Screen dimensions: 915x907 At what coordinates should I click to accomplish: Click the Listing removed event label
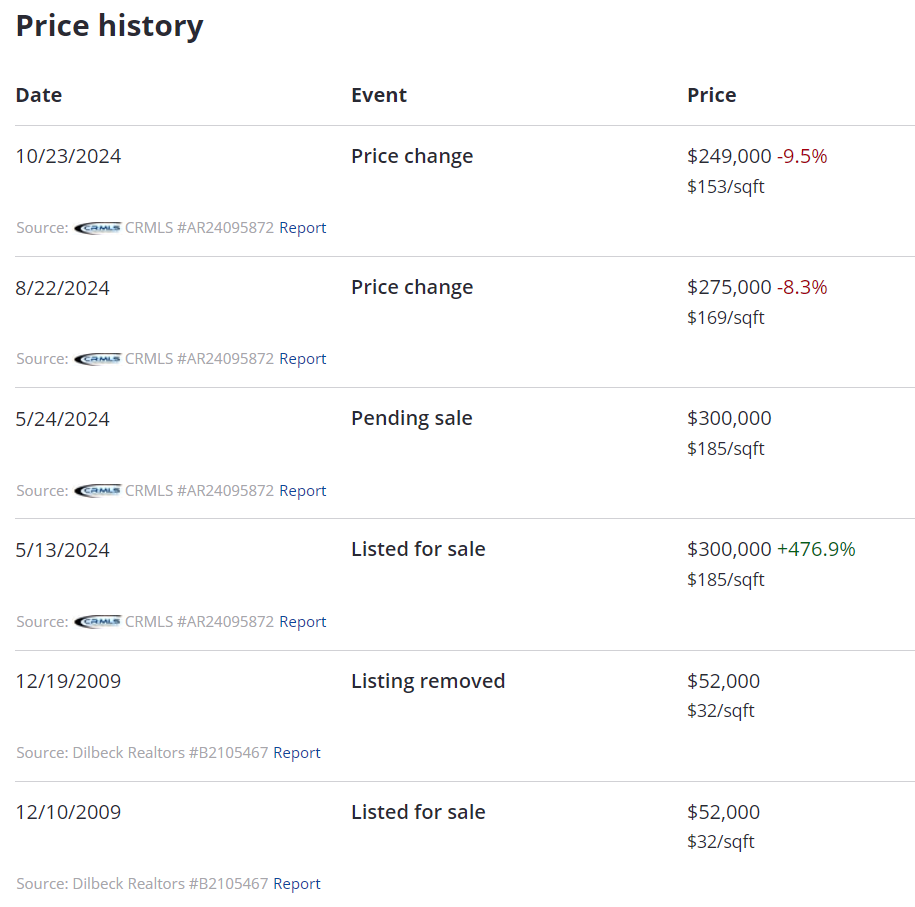click(428, 681)
